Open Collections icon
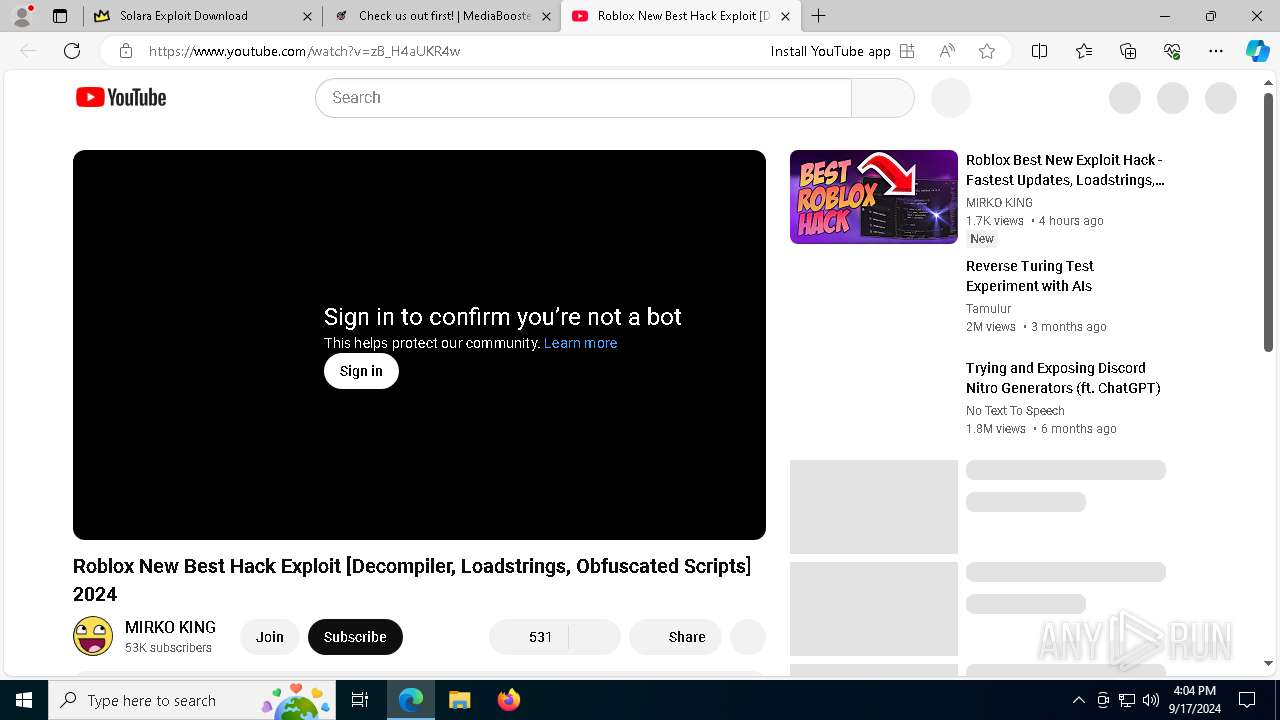The width and height of the screenshot is (1280, 720). pos(1128,51)
